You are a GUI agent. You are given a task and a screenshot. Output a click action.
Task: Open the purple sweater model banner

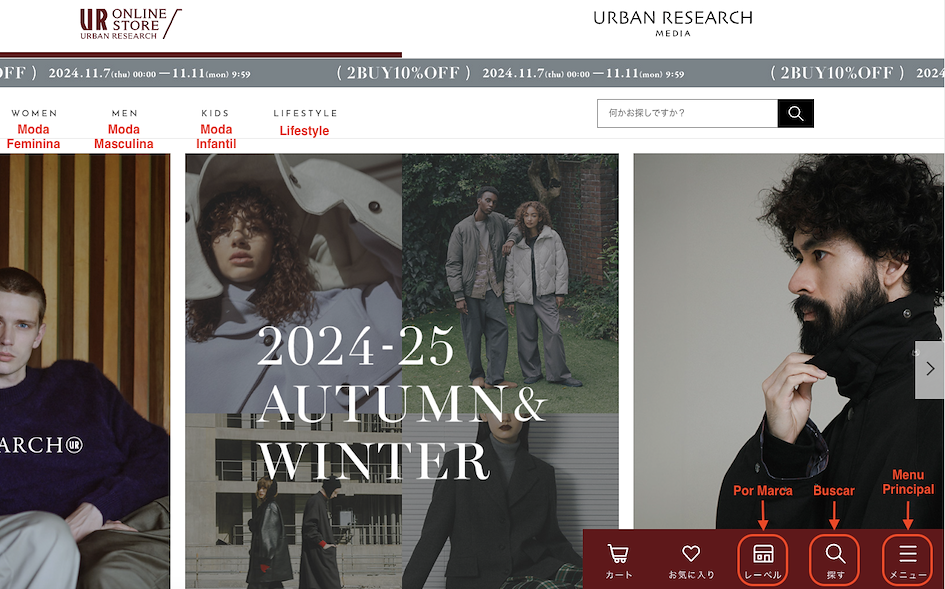[85, 371]
